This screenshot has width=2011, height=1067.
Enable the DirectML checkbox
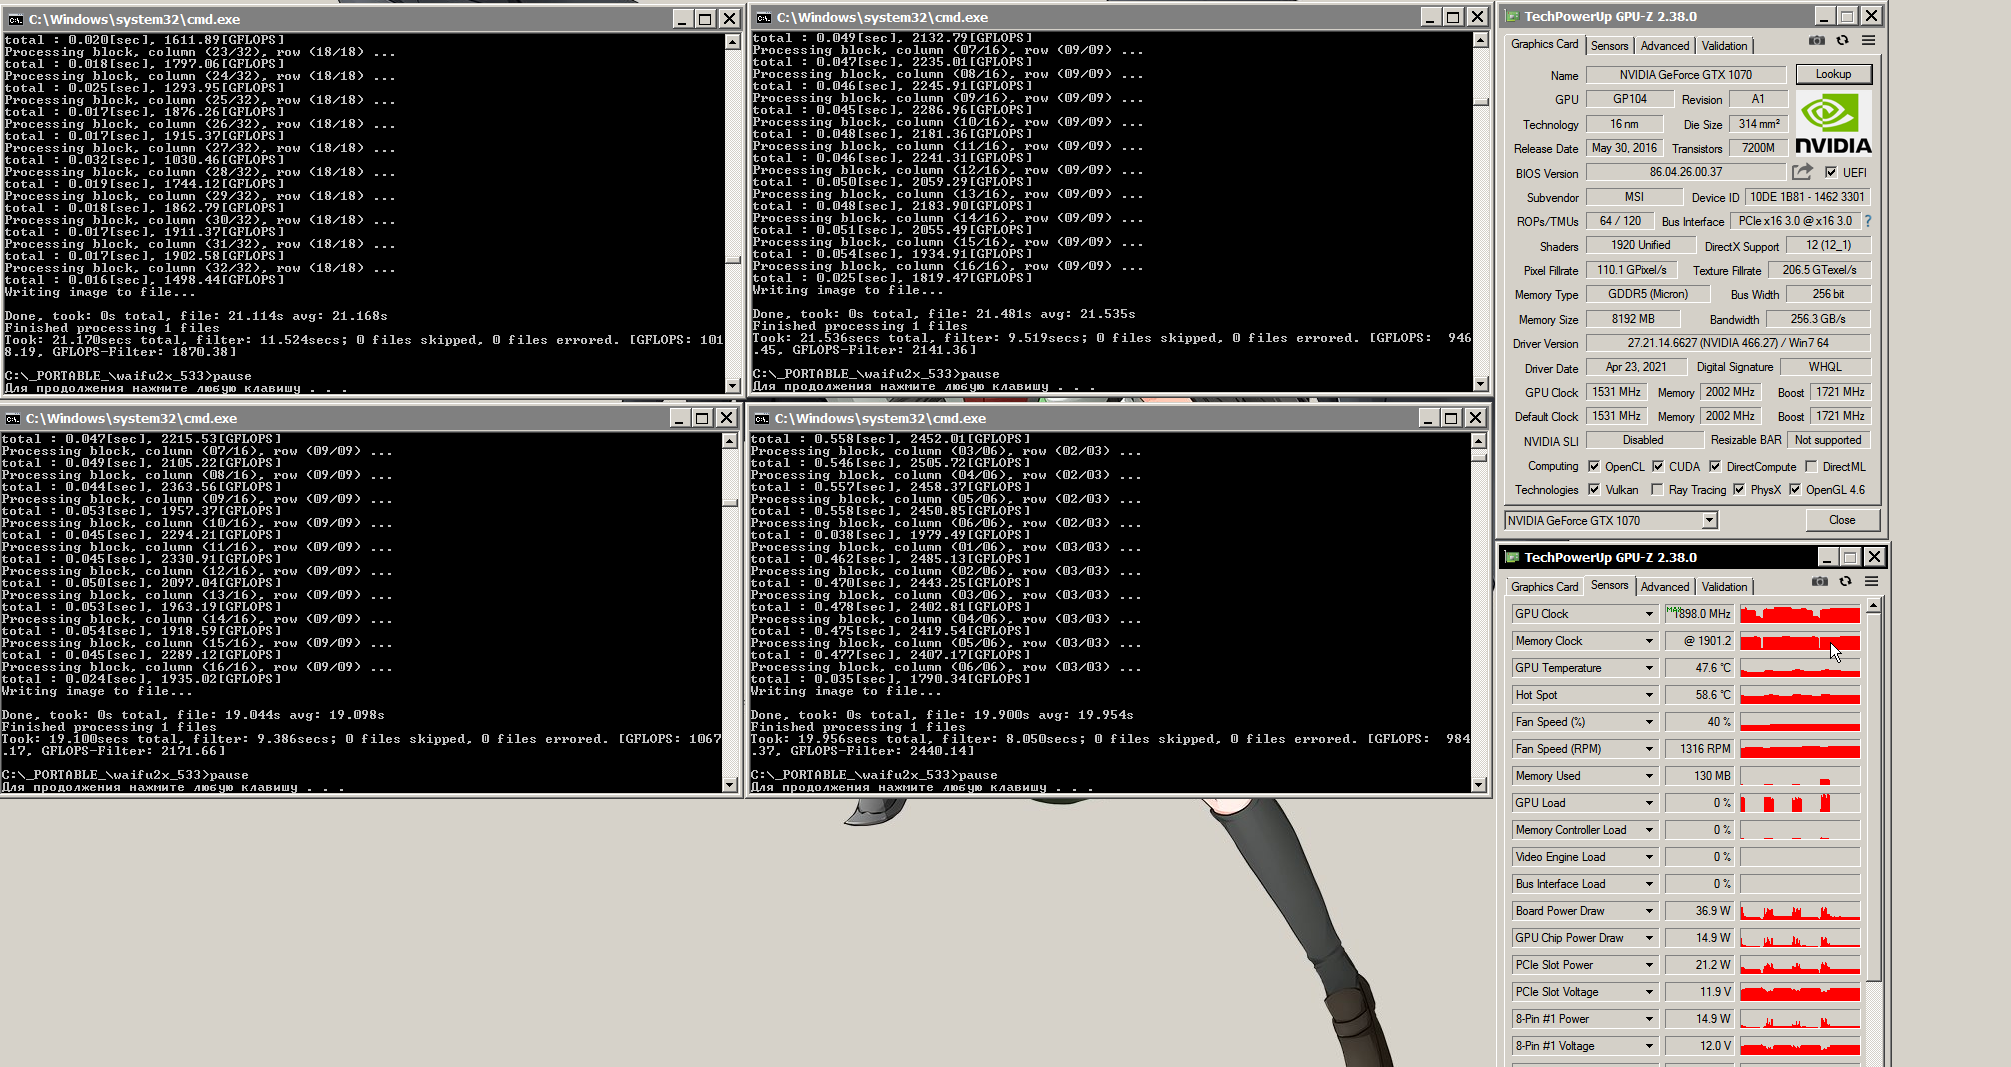[1810, 466]
